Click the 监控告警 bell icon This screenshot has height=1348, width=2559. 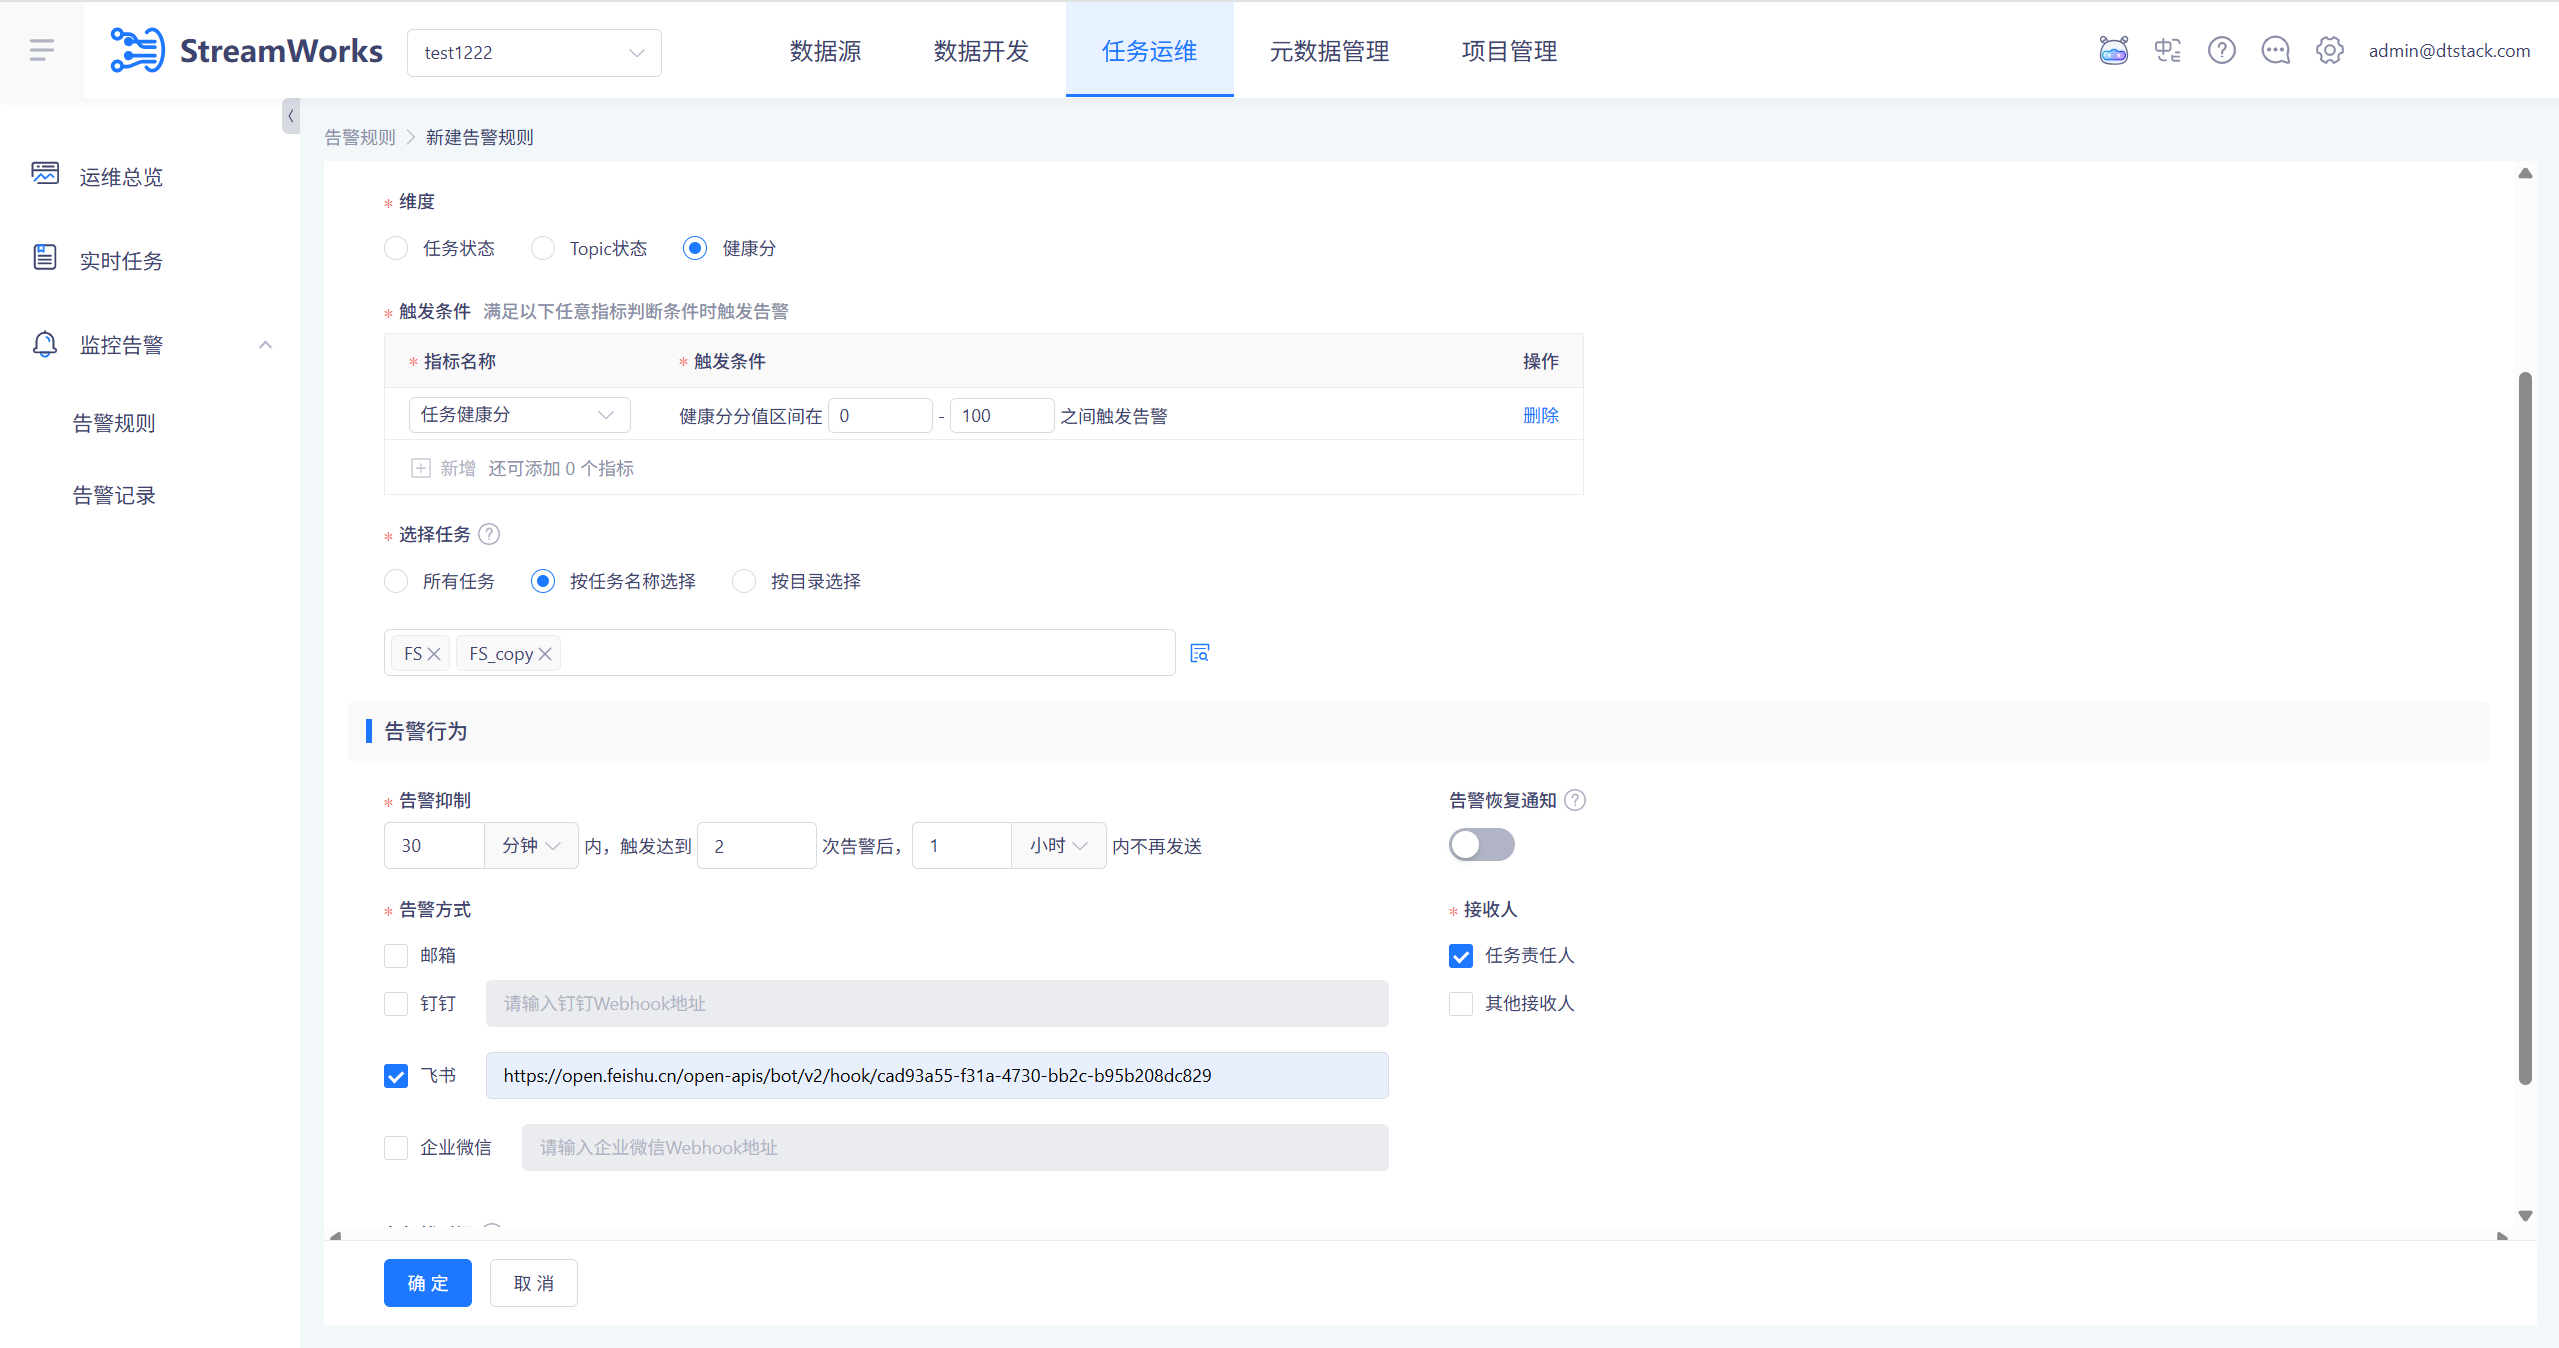tap(45, 344)
